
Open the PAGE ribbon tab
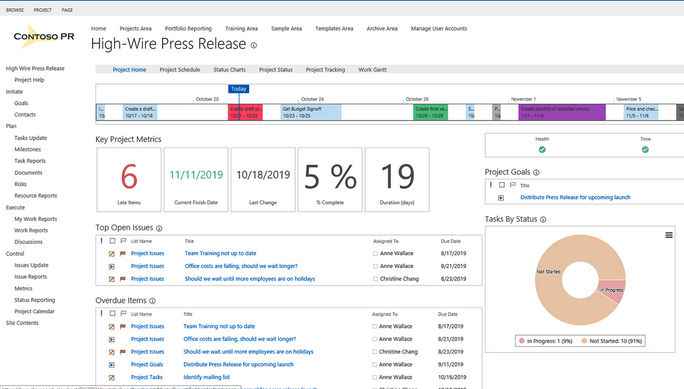[x=67, y=10]
